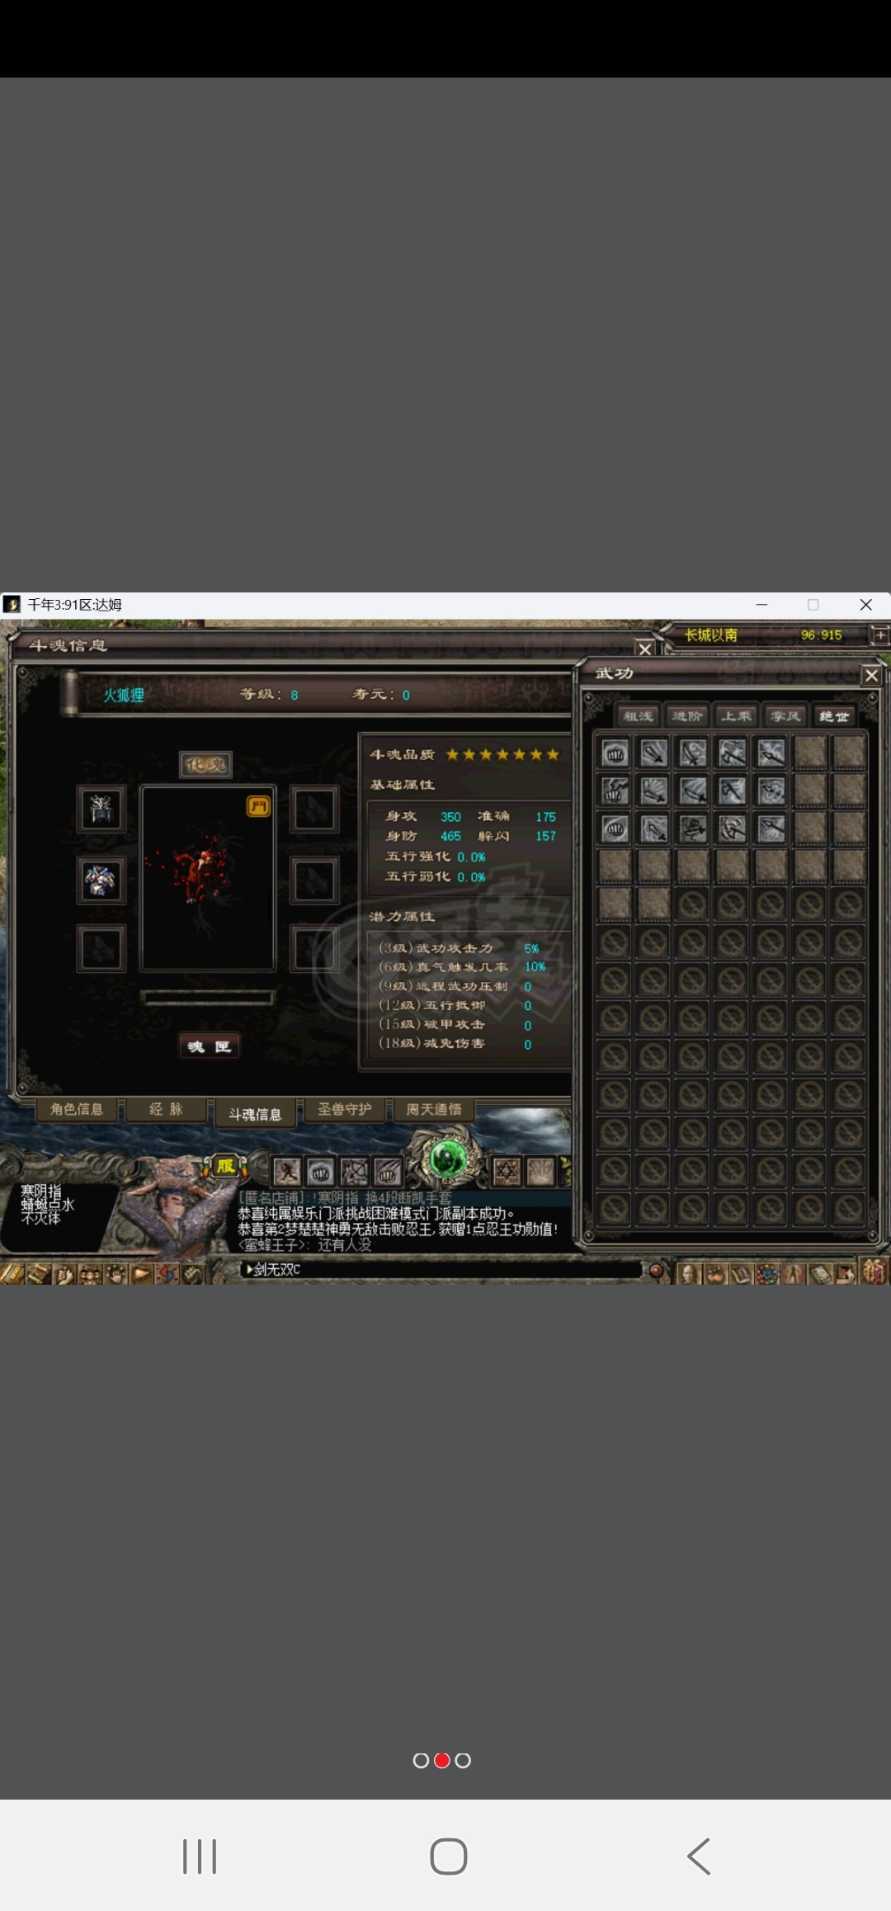This screenshot has height=1911, width=891.
Task: Tap the first page indicator dot
Action: pos(421,1760)
